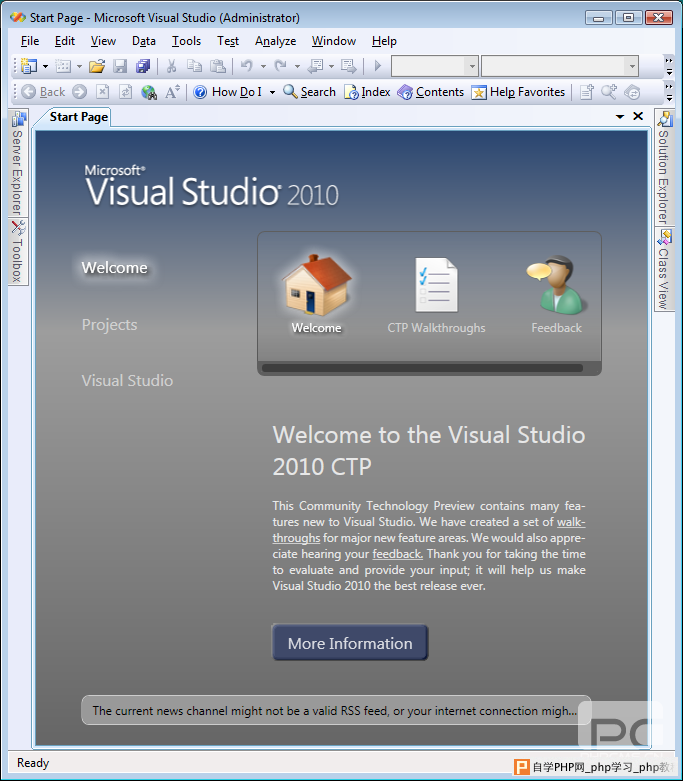Select Projects in the left navigation
Image resolution: width=683 pixels, height=781 pixels.
tap(110, 325)
